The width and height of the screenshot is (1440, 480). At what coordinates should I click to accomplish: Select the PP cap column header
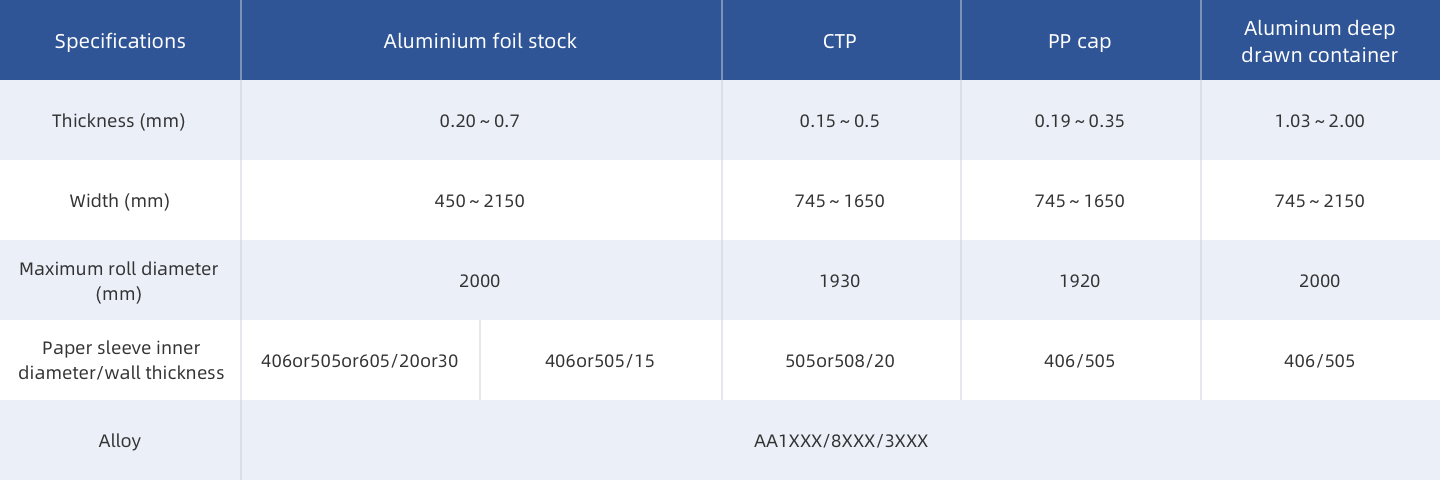tap(1080, 41)
